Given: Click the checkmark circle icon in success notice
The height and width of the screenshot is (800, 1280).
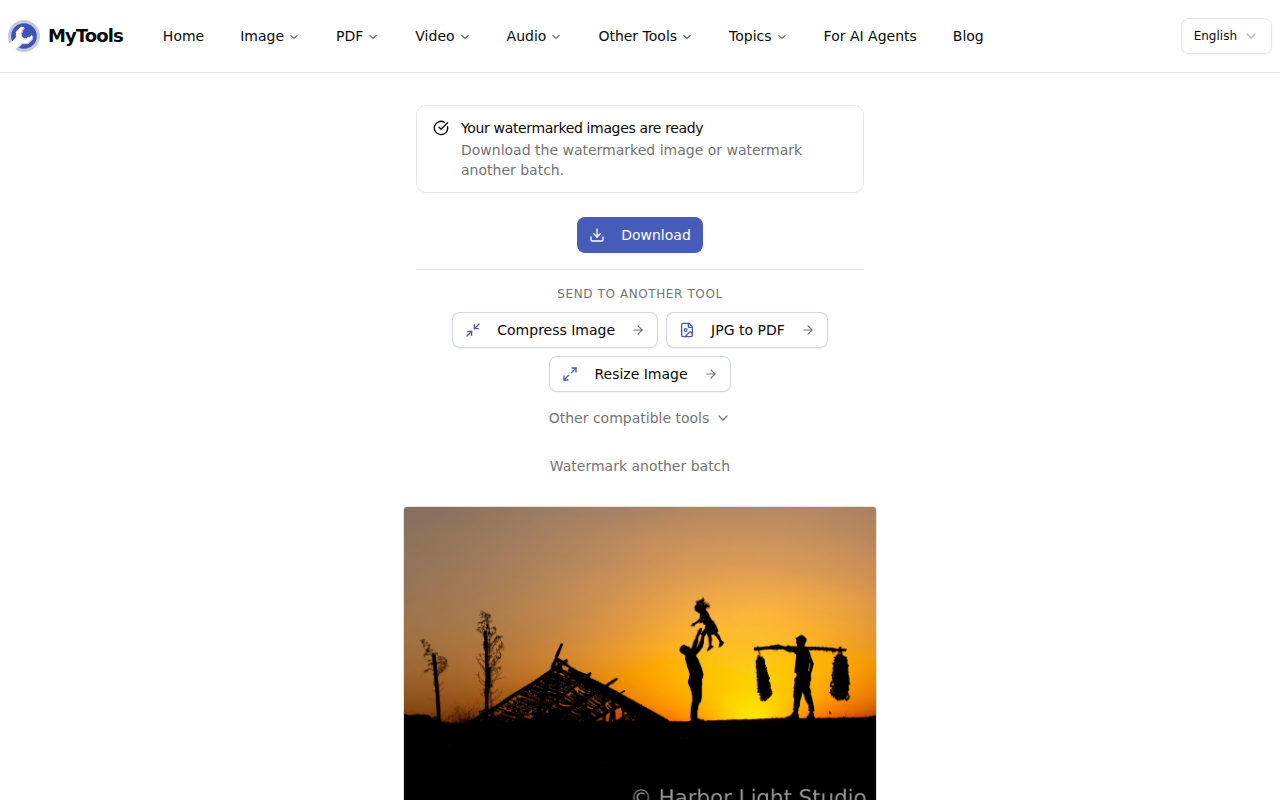Looking at the screenshot, I should click(x=441, y=128).
